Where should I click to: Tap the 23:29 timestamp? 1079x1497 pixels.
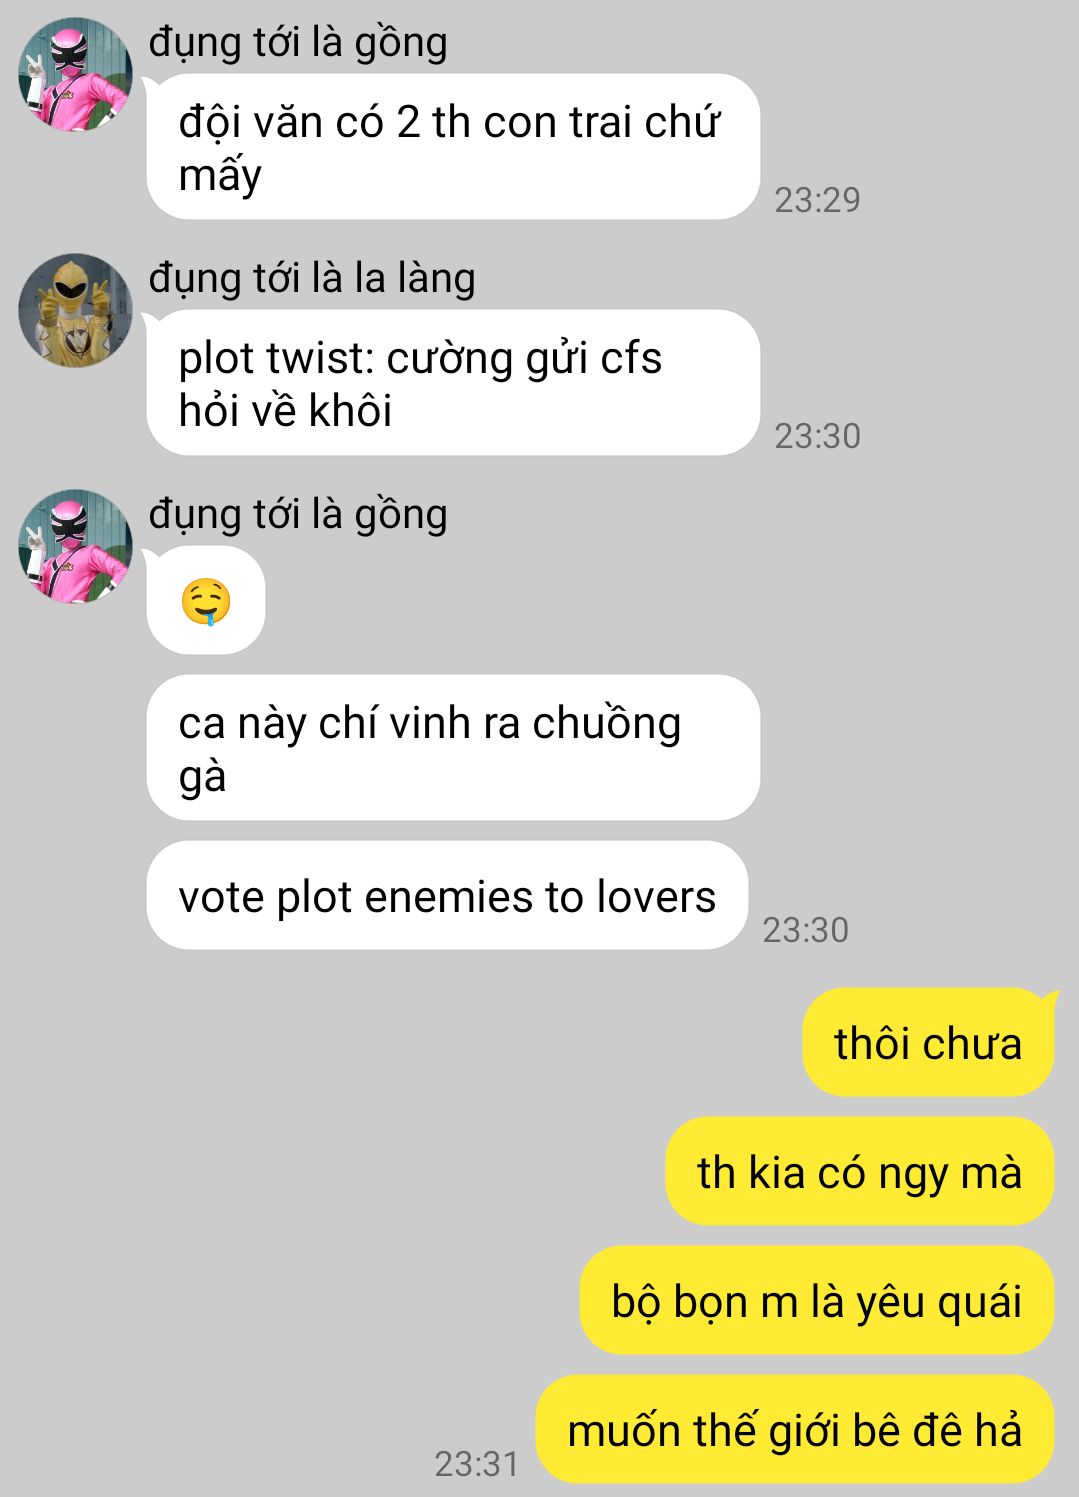pyautogui.click(x=817, y=200)
